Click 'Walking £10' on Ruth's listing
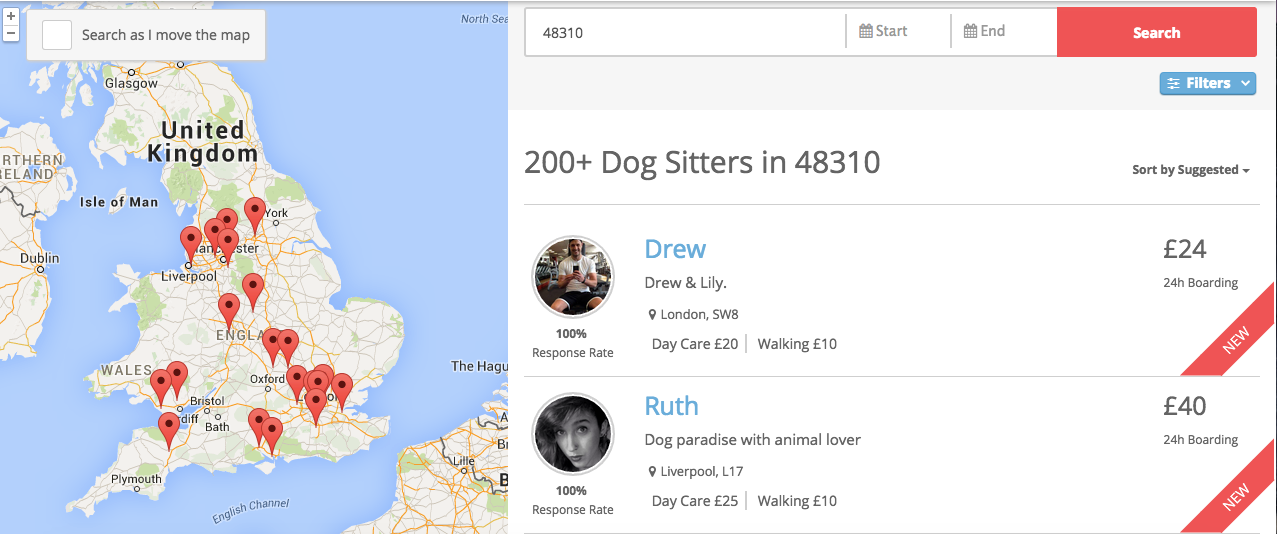1277x534 pixels. coord(797,501)
